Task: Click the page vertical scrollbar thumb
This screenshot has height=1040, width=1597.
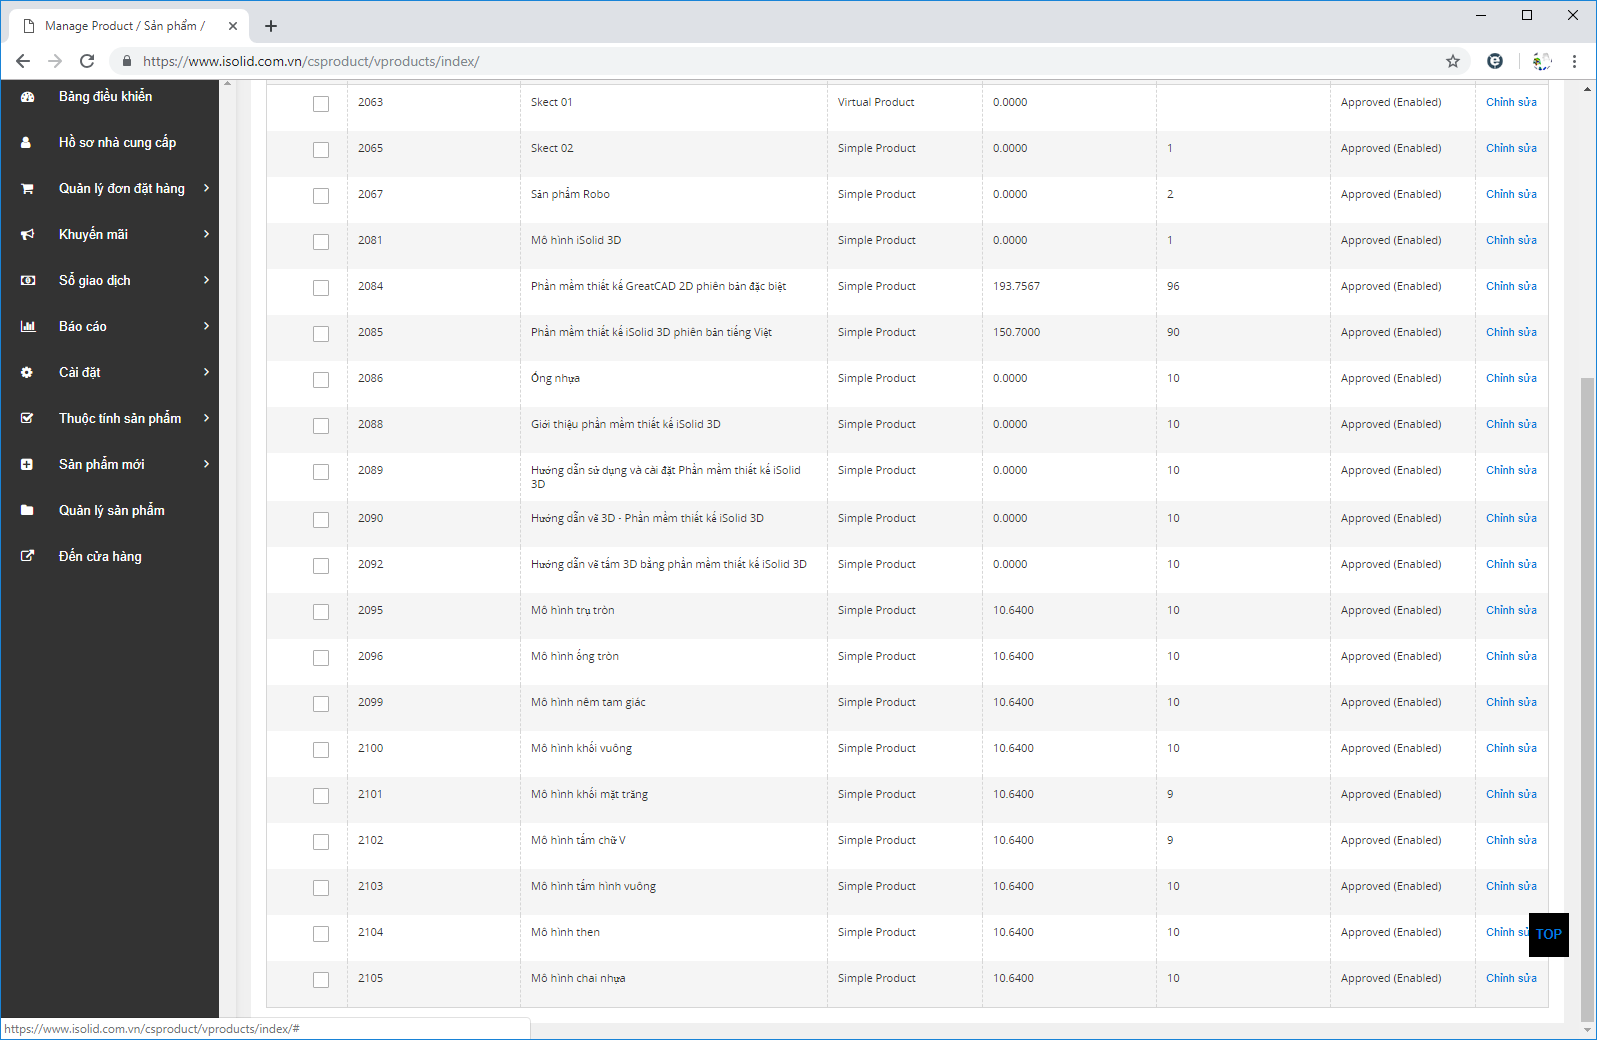Action: coord(1588,700)
